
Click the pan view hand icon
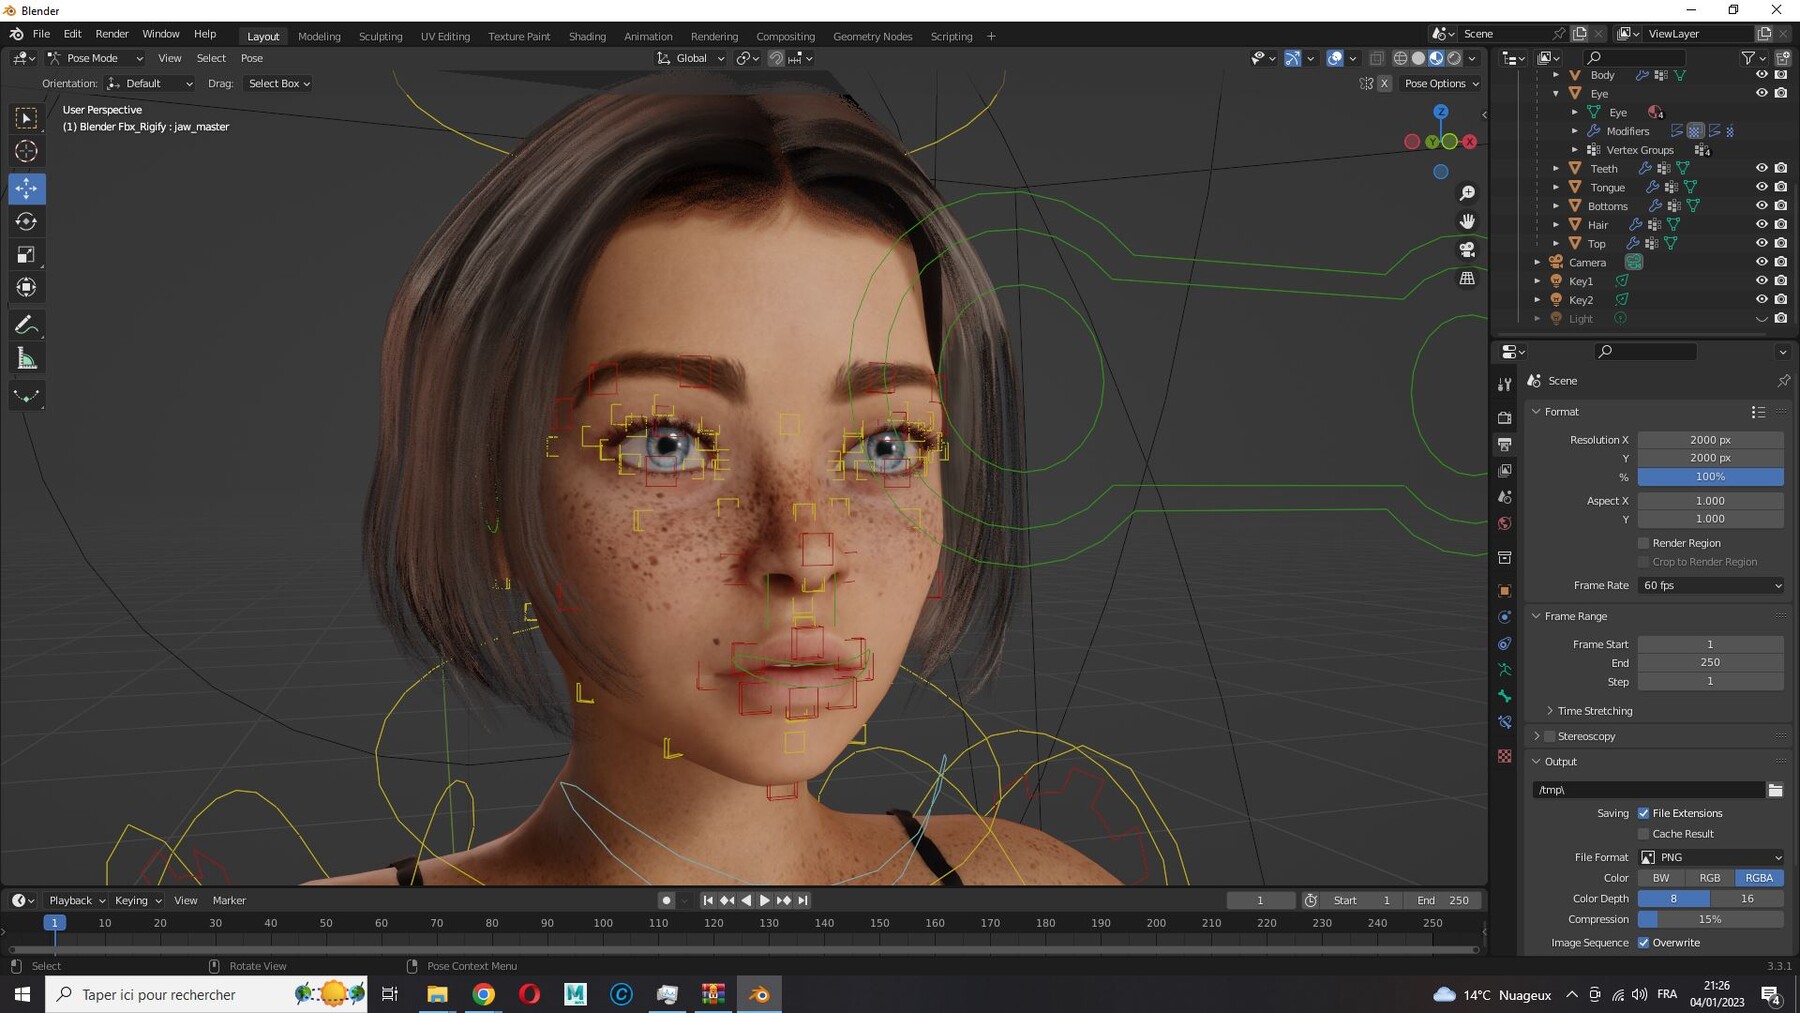1467,221
